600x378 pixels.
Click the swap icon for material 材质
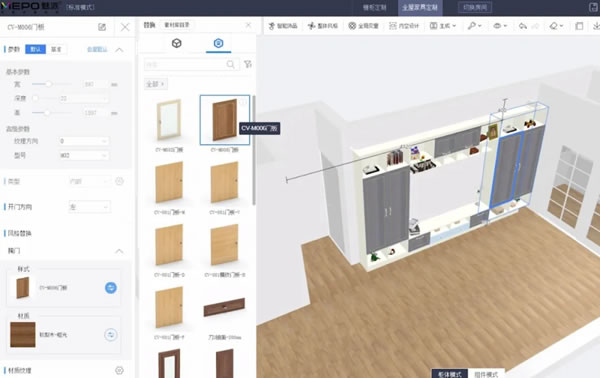click(x=111, y=335)
